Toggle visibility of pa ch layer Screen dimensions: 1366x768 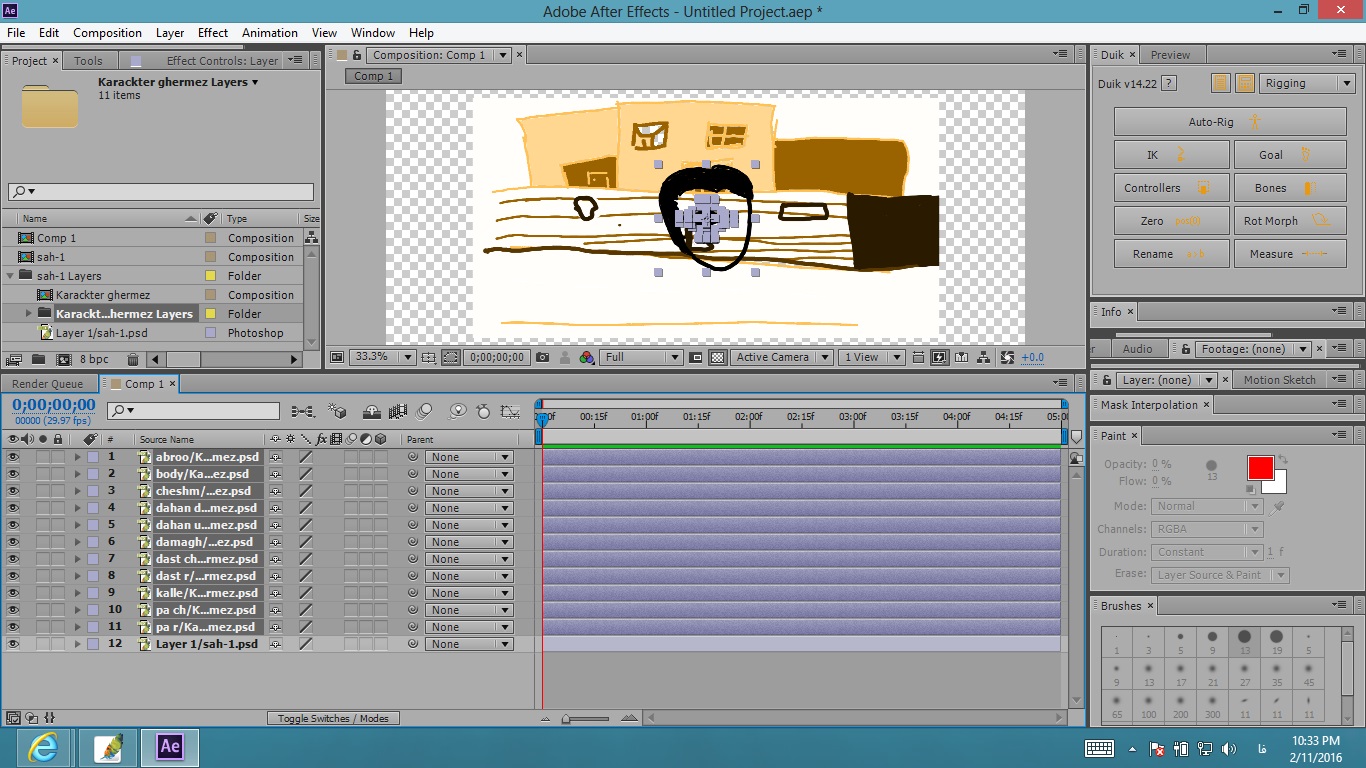point(13,610)
